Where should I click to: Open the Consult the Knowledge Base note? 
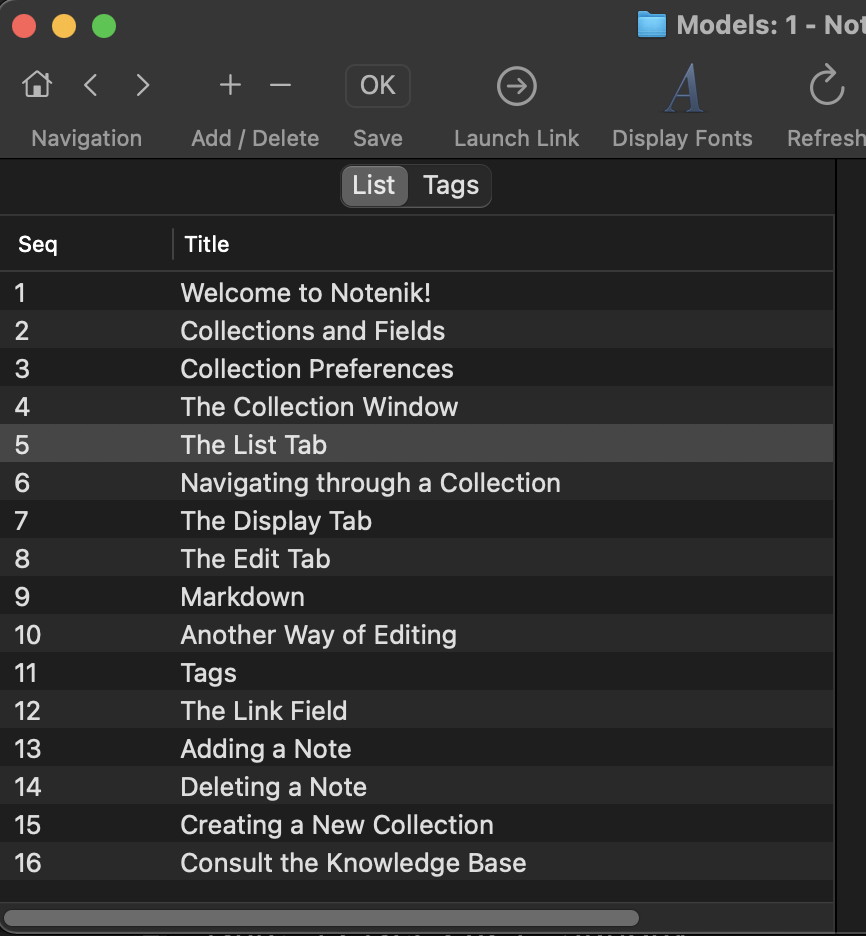click(352, 863)
